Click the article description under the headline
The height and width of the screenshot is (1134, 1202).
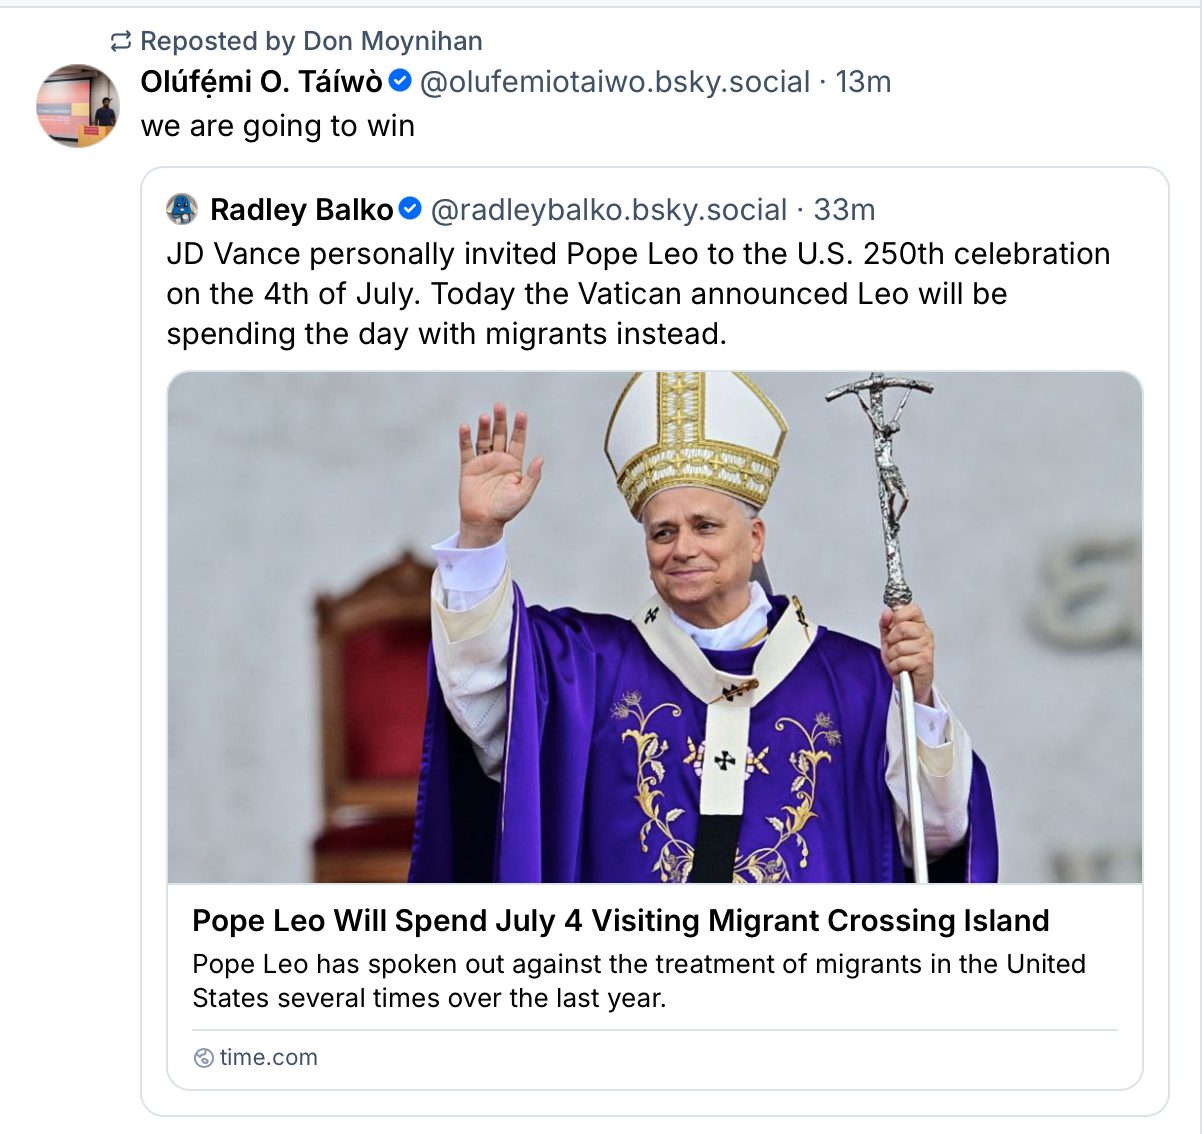638,981
